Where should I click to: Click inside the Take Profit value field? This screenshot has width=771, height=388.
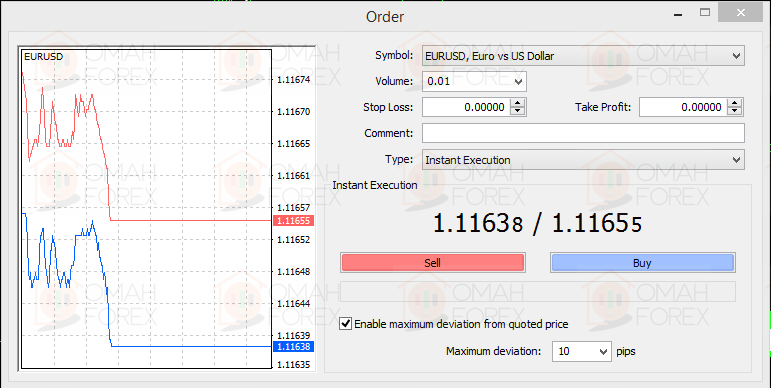(683, 107)
